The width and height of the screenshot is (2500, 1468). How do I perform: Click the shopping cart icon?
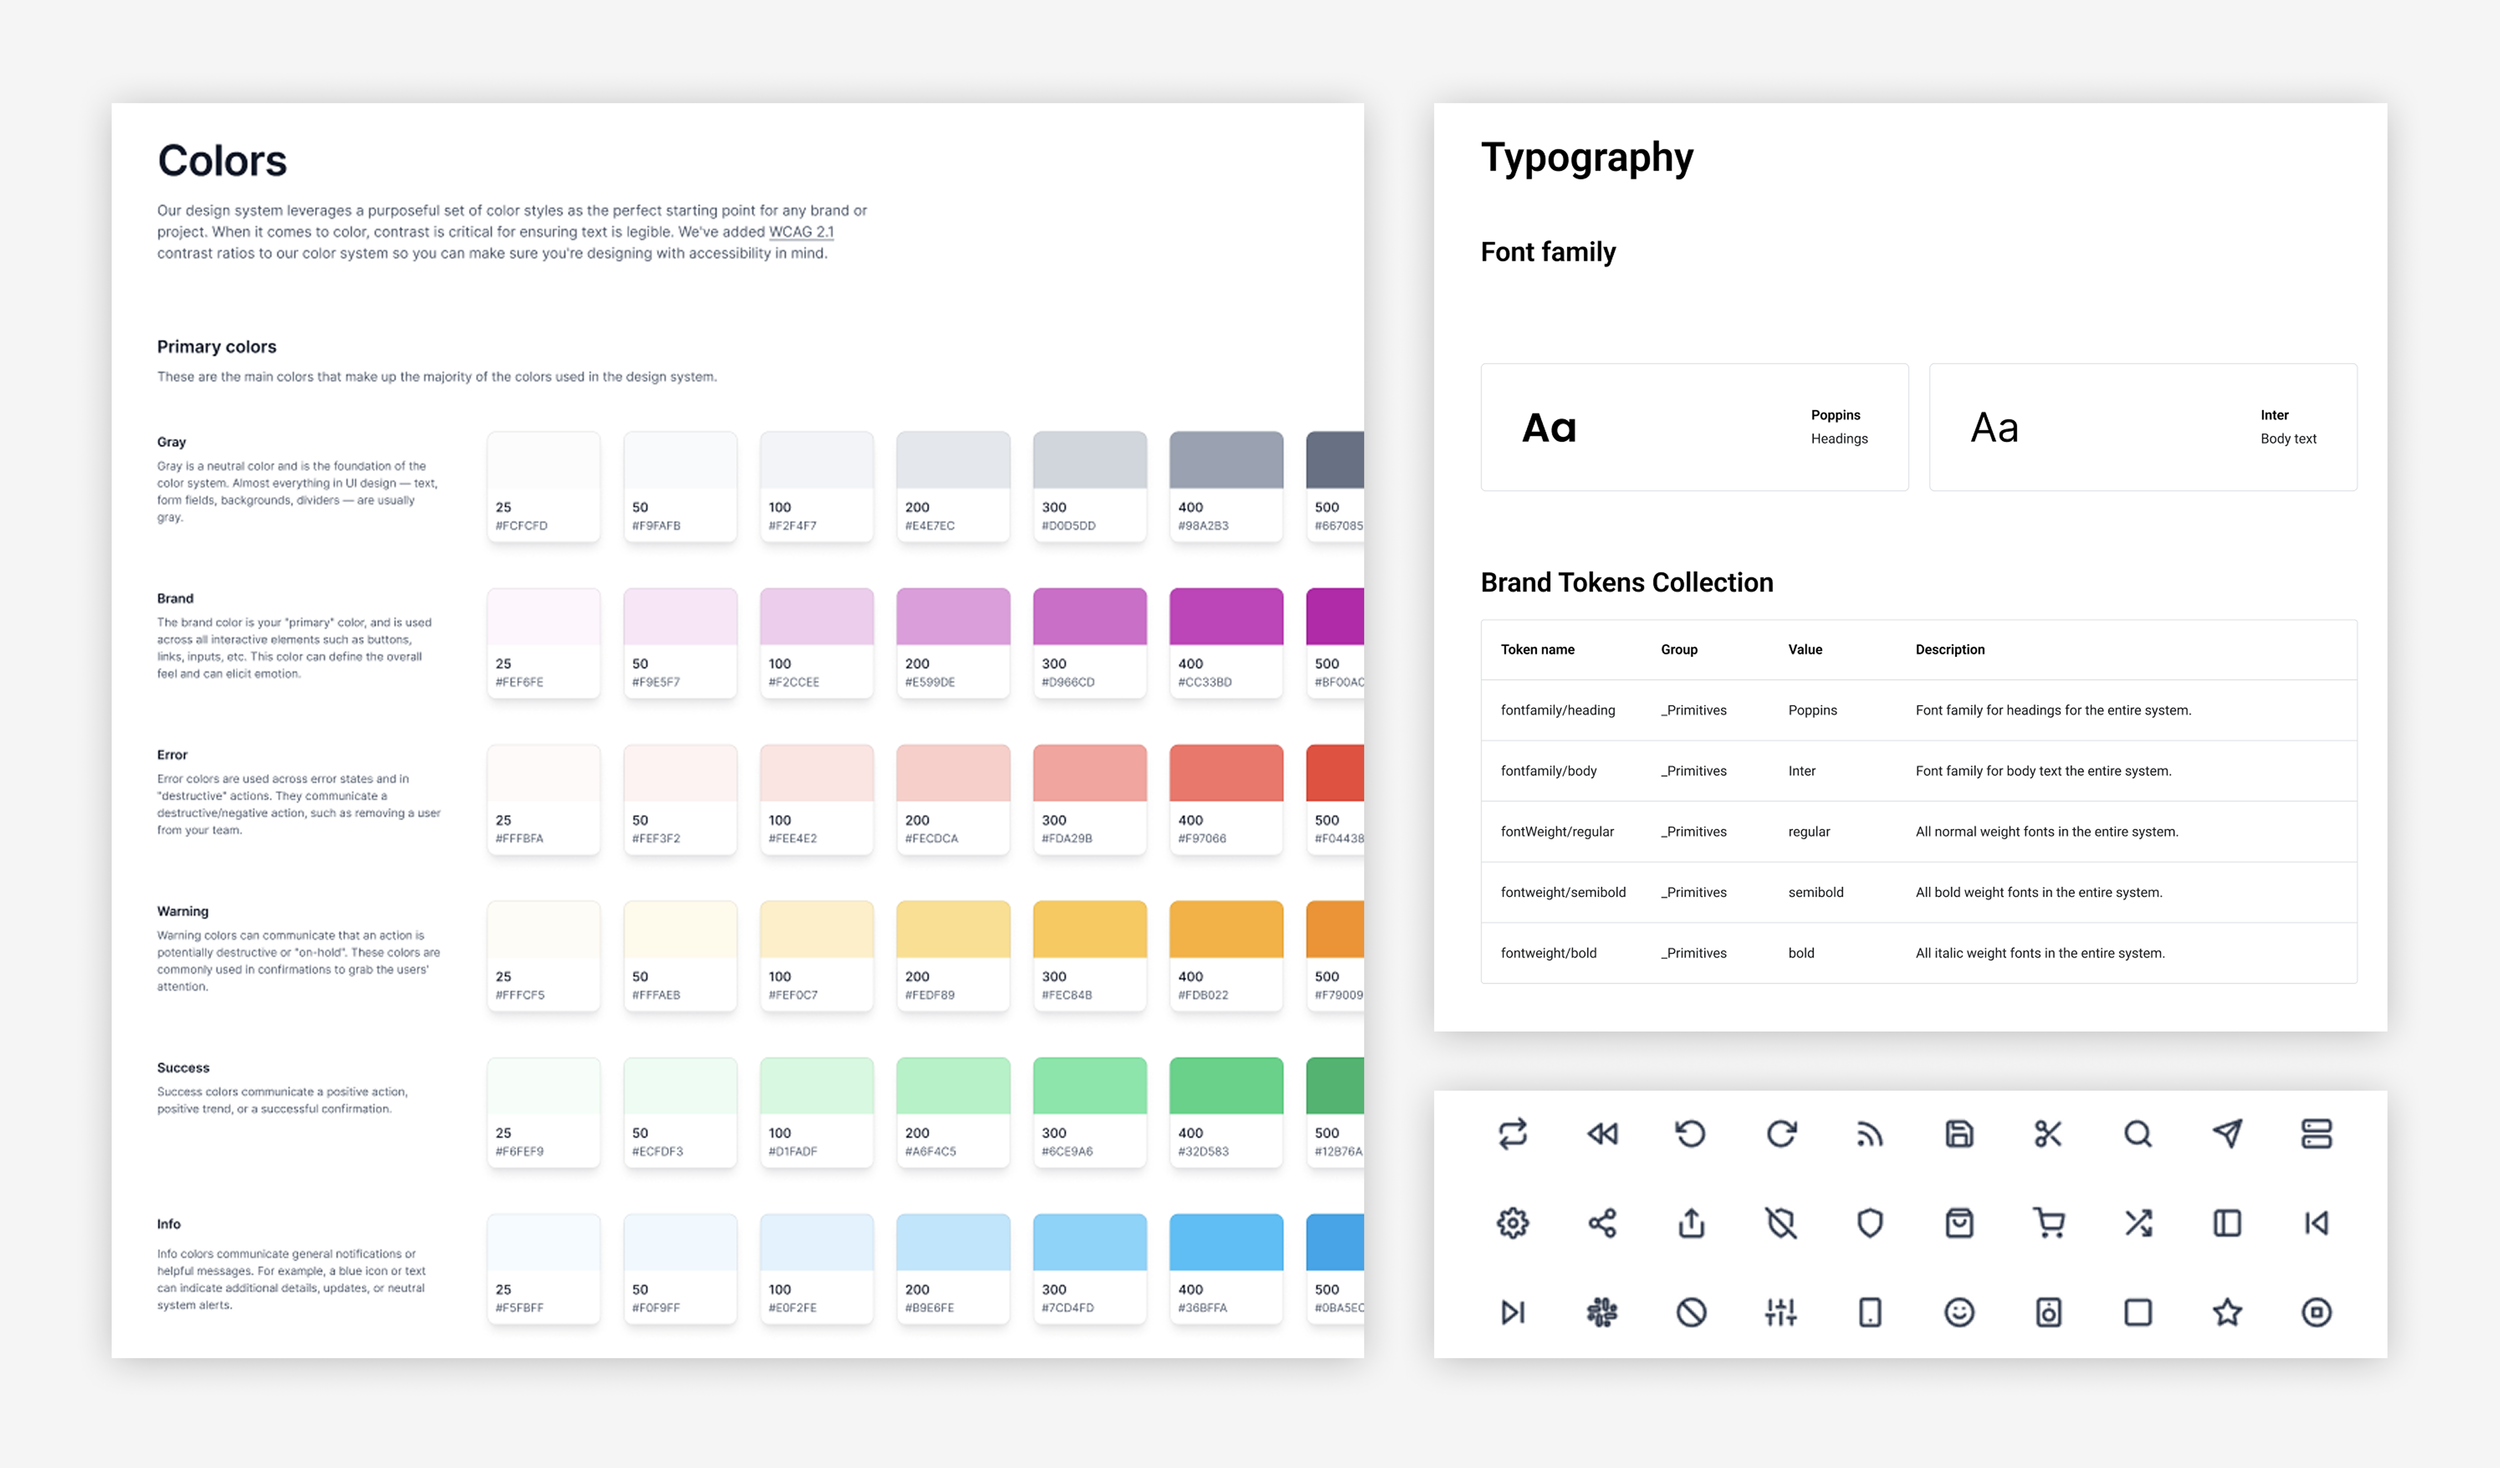[2047, 1222]
